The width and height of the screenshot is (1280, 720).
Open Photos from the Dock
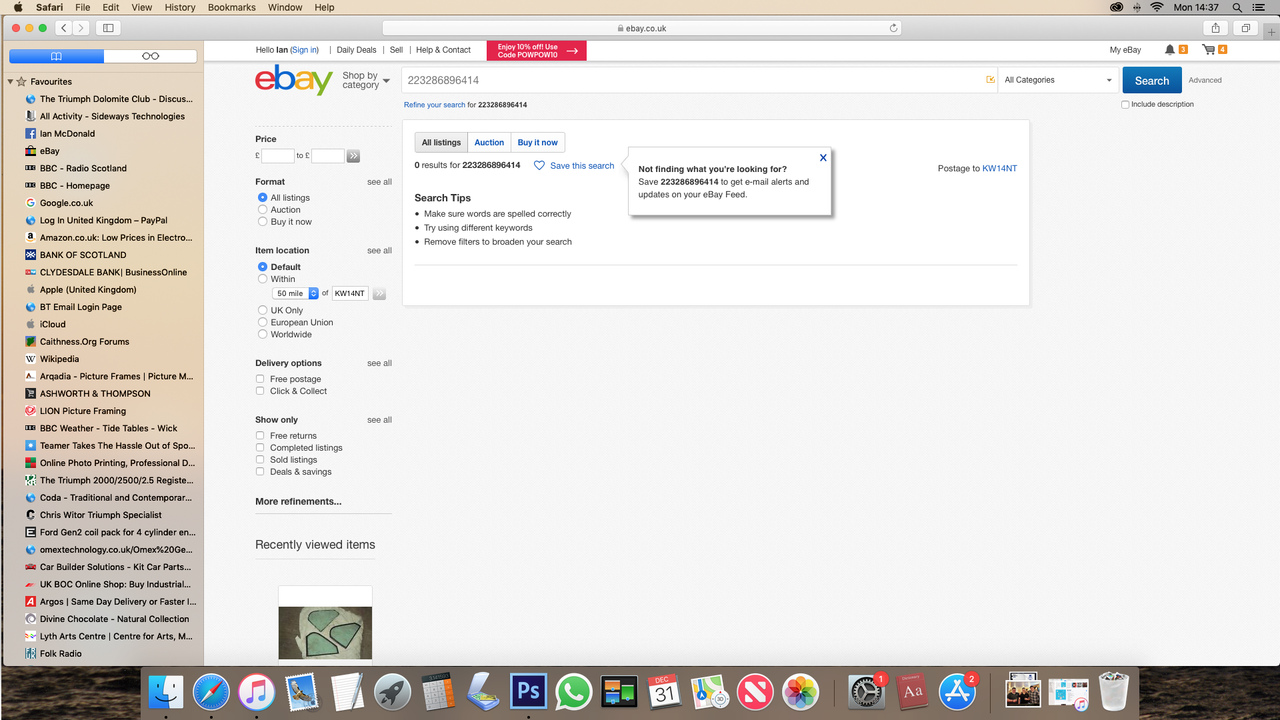coord(800,692)
